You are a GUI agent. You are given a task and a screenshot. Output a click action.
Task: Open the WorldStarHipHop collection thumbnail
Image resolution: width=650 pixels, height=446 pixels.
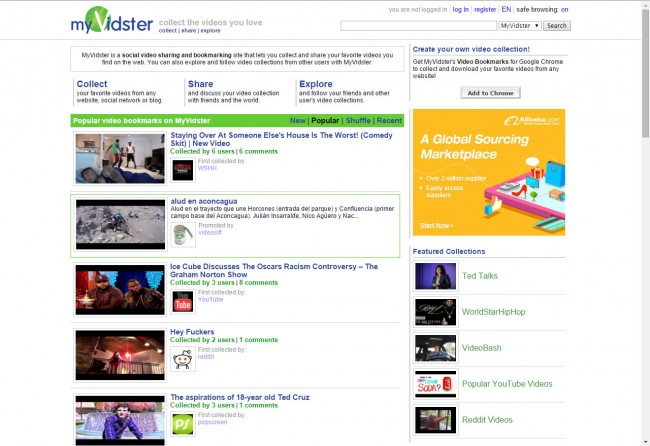pyautogui.click(x=435, y=312)
